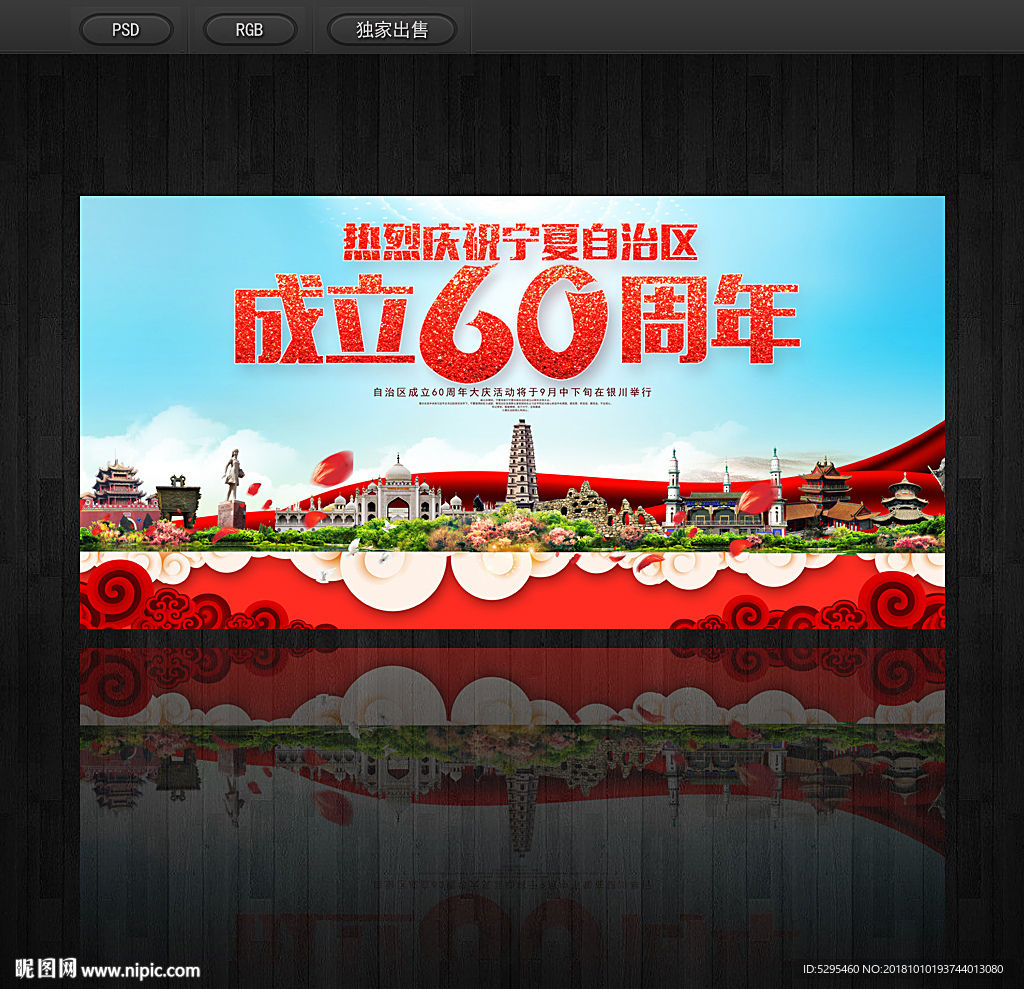1024x989 pixels.
Task: Click the www.nipic.com site link
Action: pos(140,971)
